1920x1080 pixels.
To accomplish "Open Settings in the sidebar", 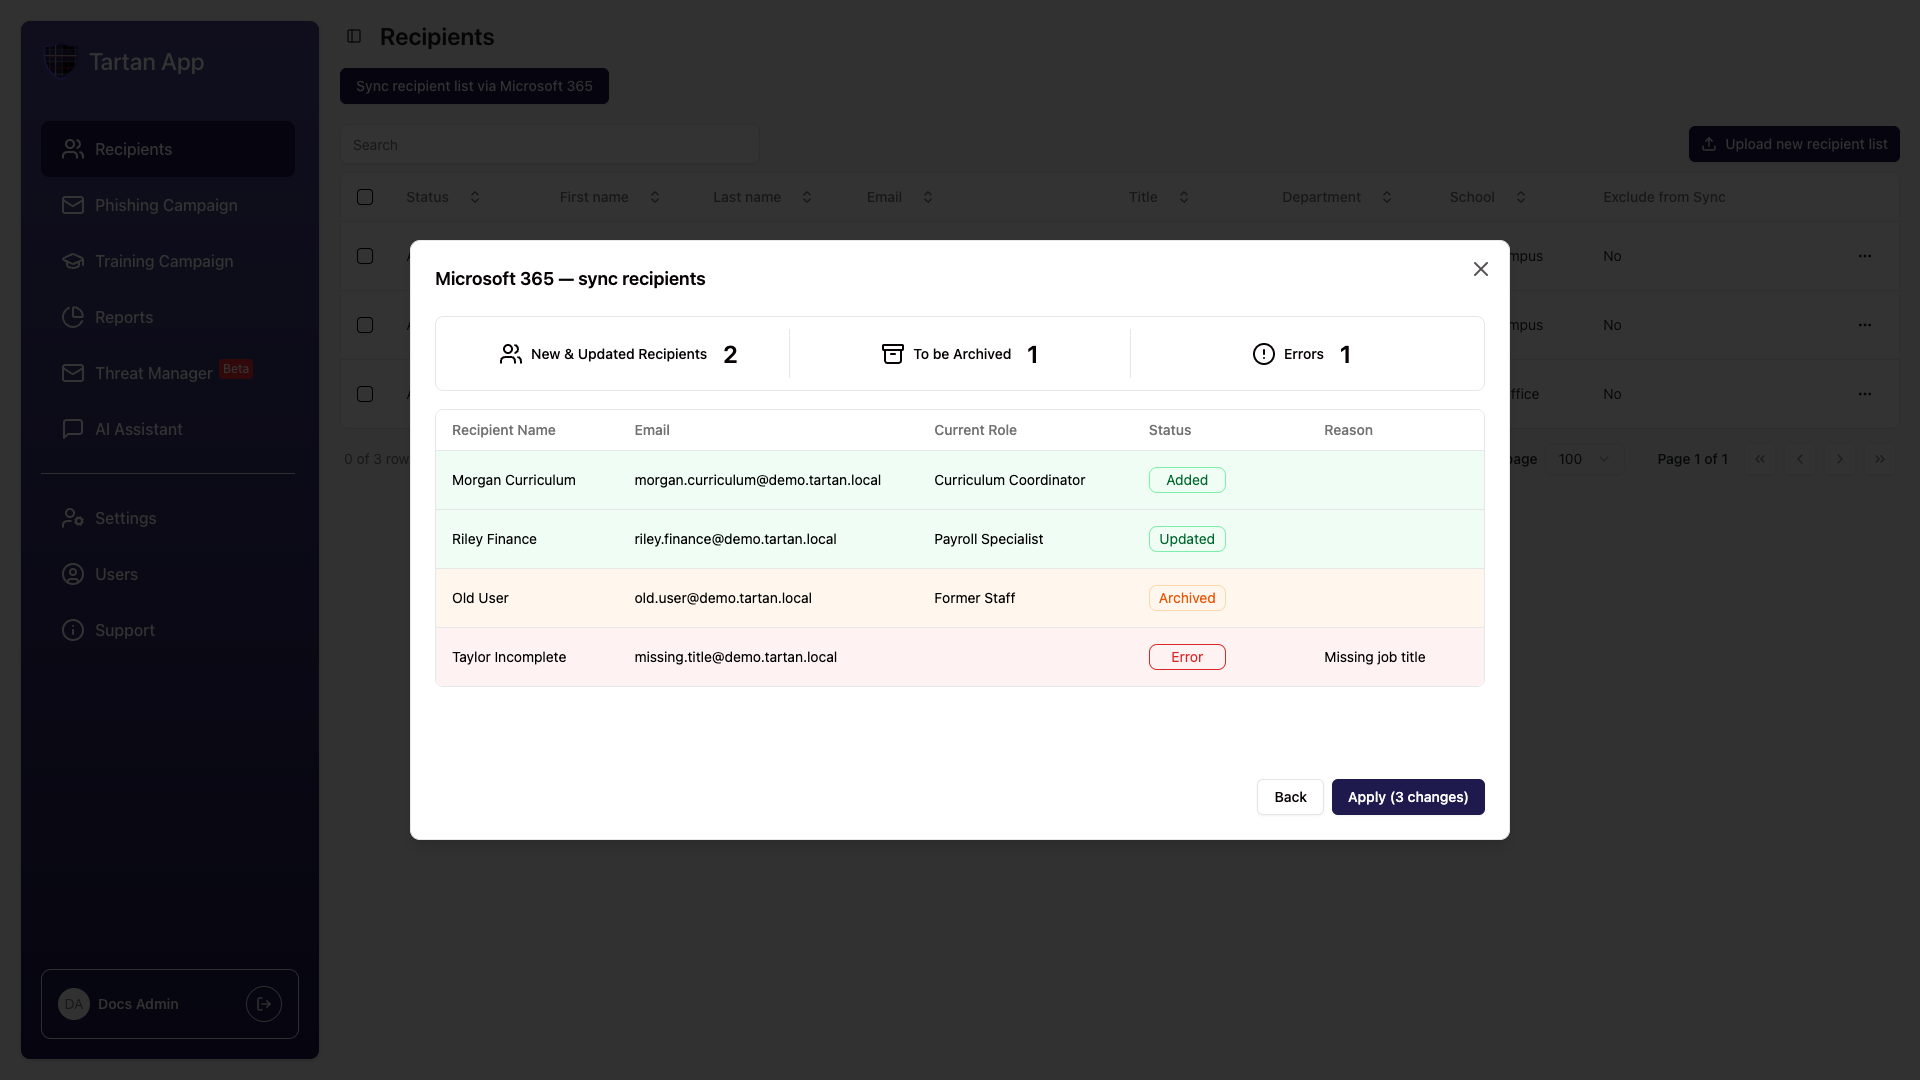I will pos(168,518).
